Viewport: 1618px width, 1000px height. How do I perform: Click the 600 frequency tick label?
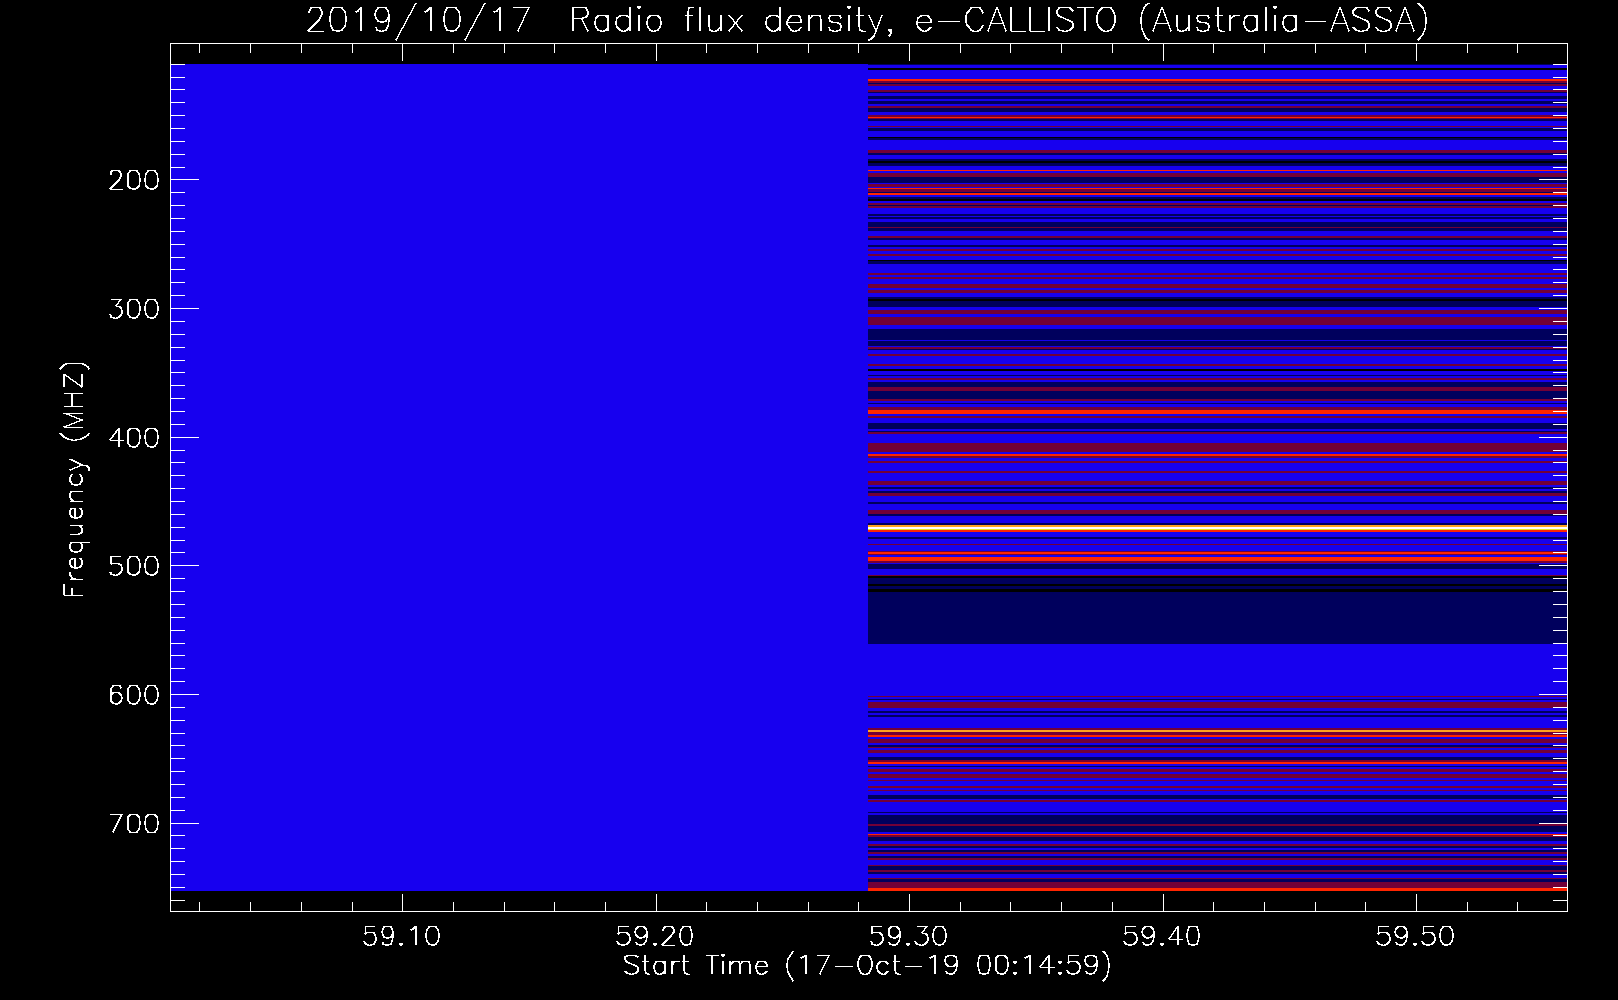pos(134,695)
